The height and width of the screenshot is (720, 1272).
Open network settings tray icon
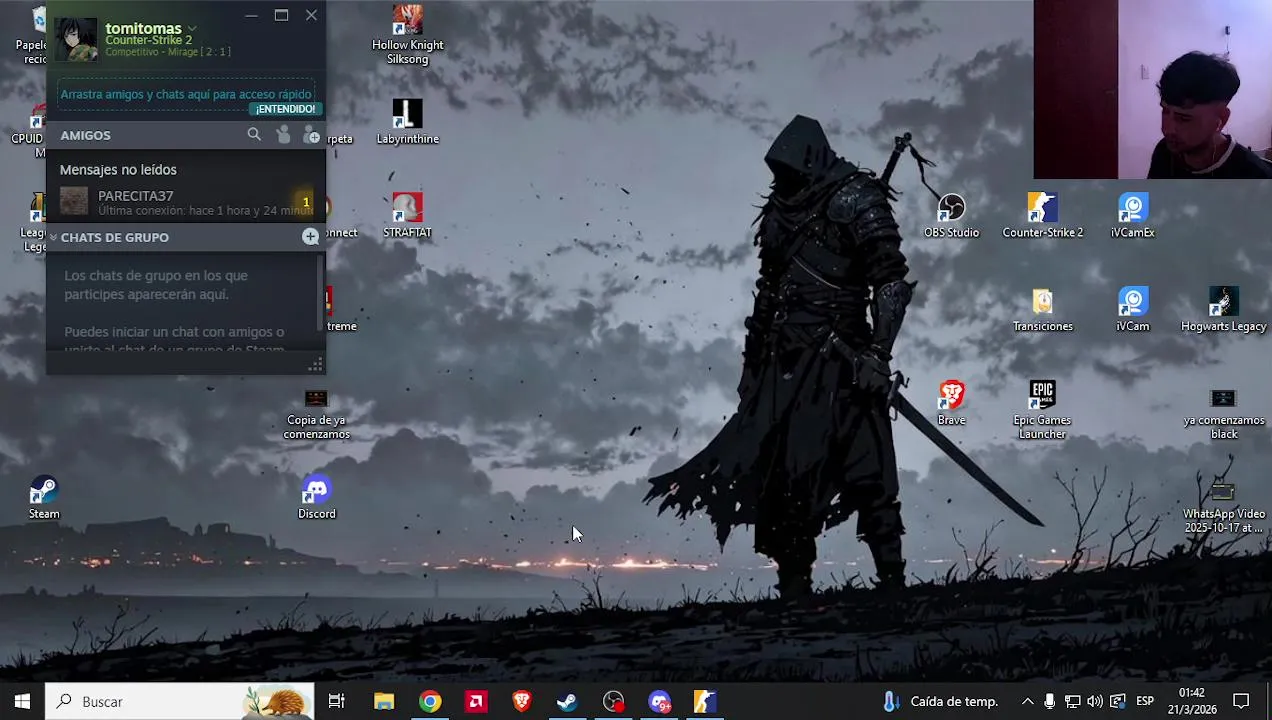pos(1072,702)
